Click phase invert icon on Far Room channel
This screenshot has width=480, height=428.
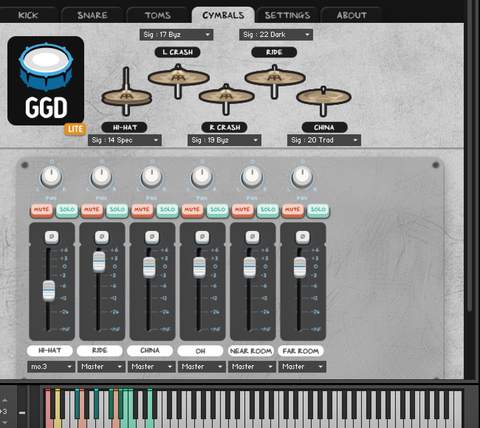(303, 237)
